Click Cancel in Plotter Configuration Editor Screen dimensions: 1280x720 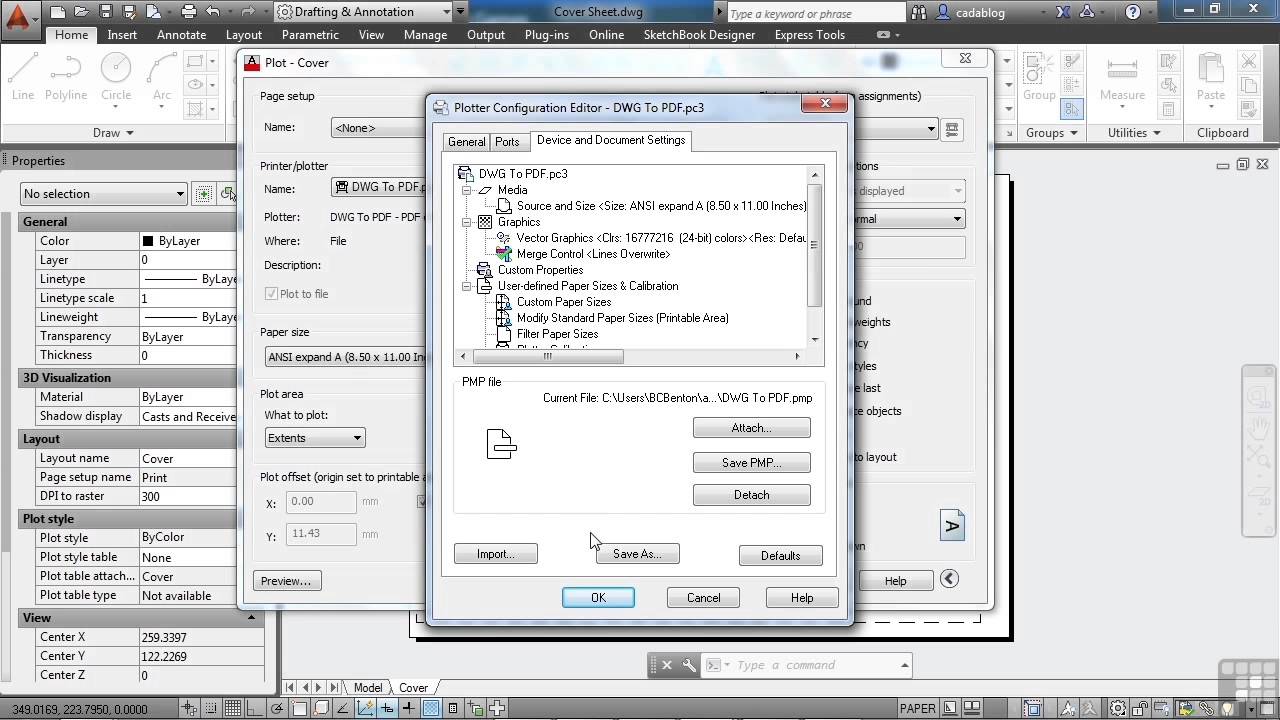coord(703,598)
